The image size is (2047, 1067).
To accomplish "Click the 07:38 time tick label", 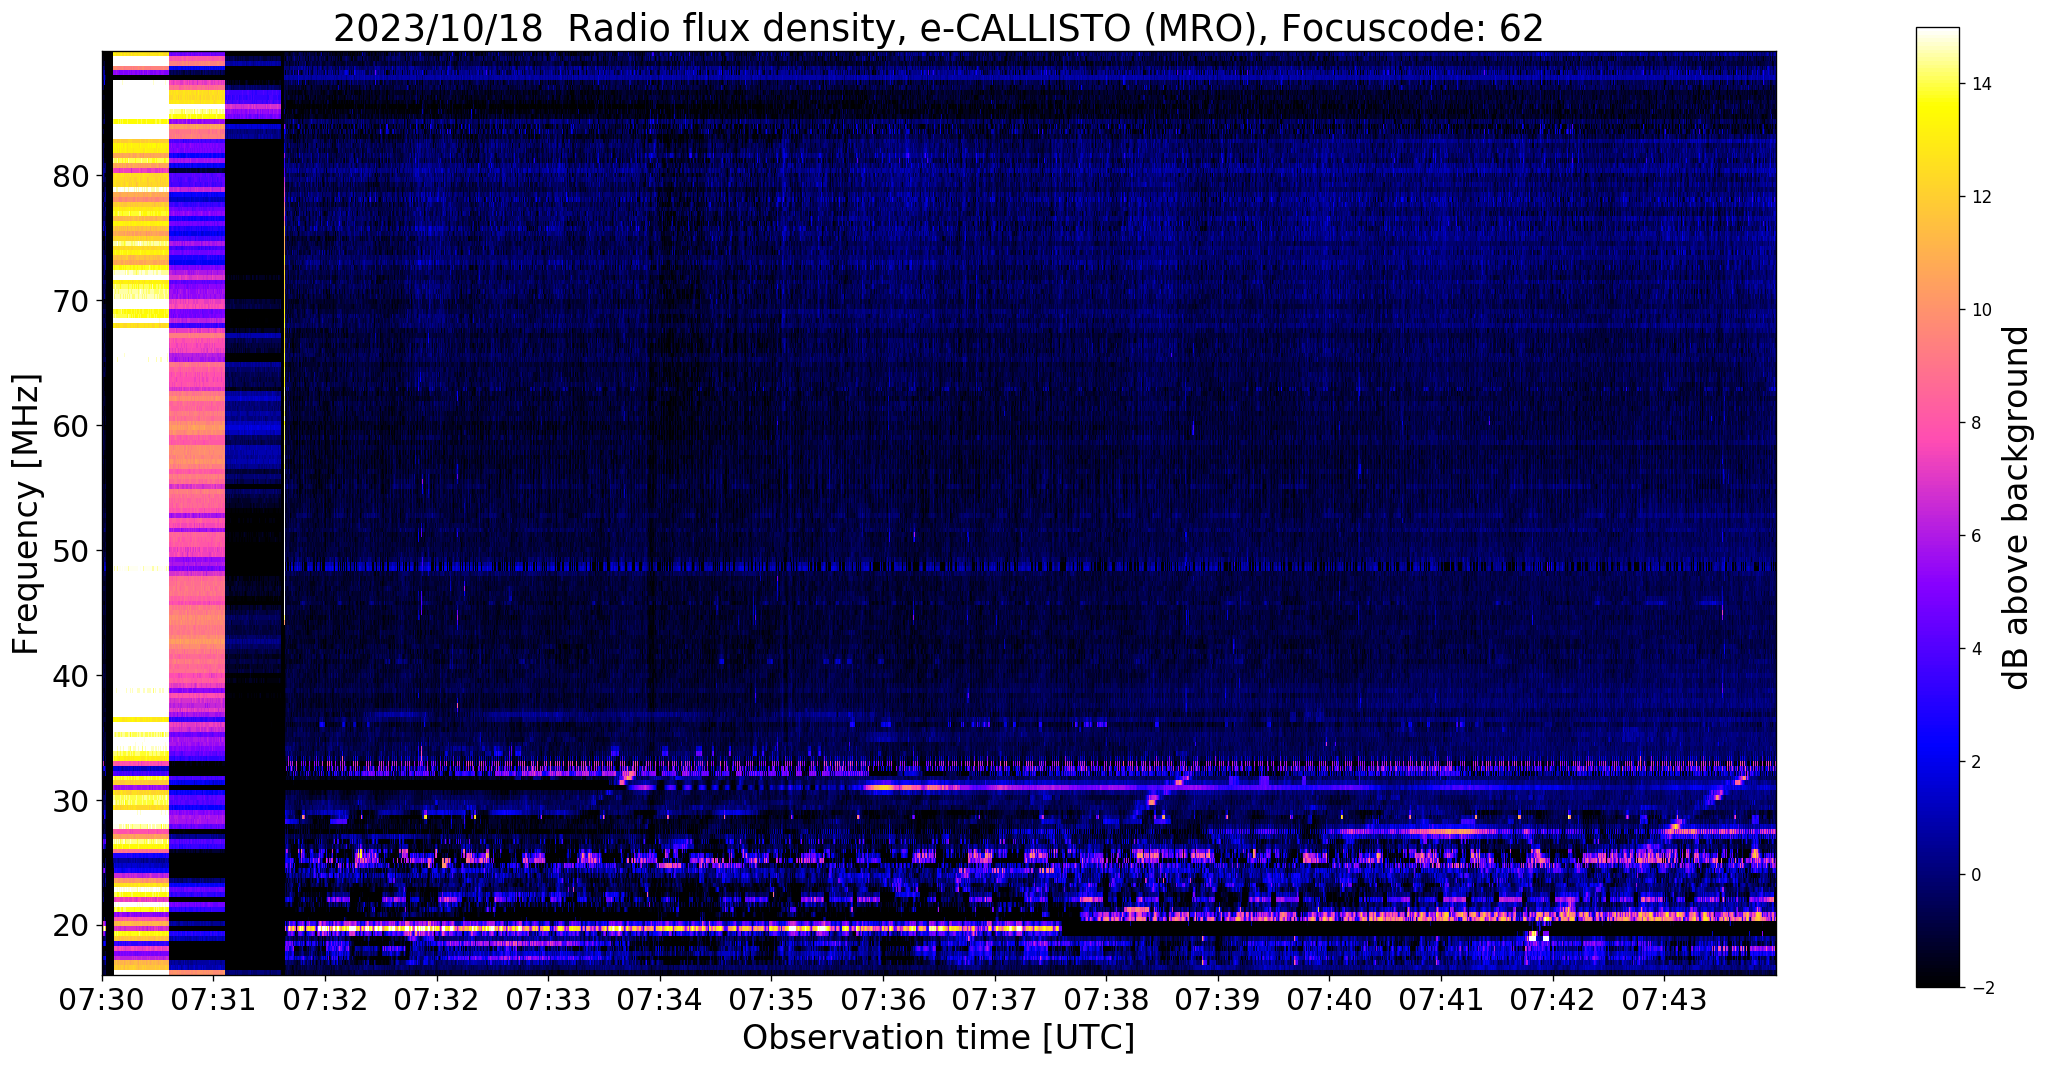I will 1106,999.
